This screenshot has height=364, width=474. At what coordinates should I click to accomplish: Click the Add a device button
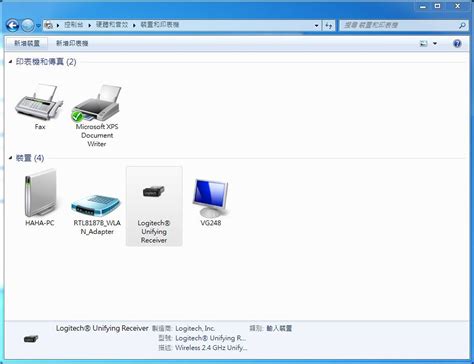27,43
